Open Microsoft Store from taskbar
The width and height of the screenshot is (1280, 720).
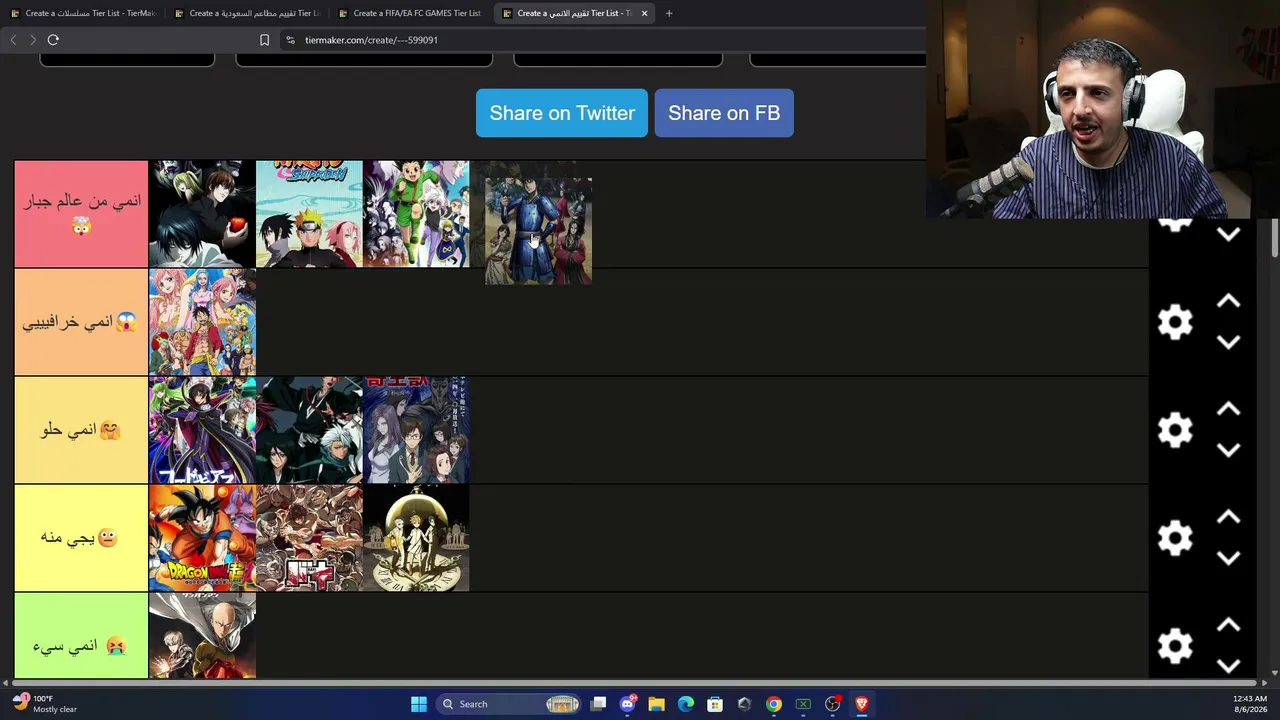(x=715, y=704)
